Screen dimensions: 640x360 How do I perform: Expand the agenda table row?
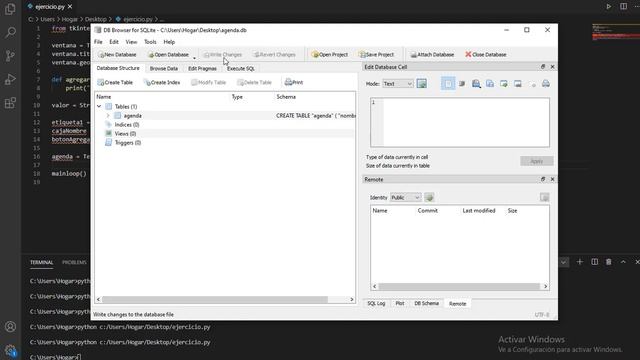pyautogui.click(x=108, y=116)
